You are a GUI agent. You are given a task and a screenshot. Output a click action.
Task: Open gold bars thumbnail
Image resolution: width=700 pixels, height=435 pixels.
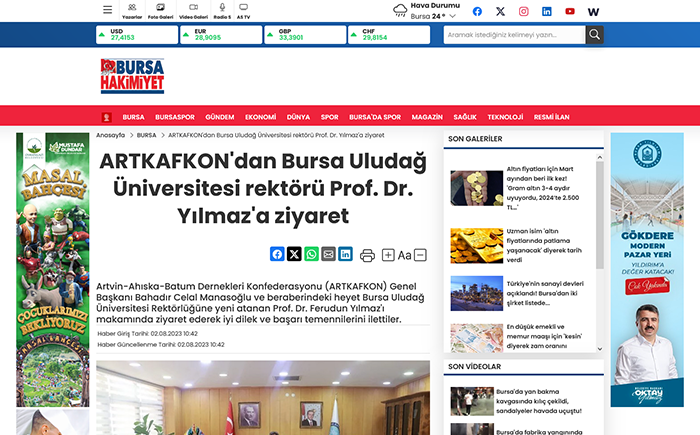pos(477,246)
